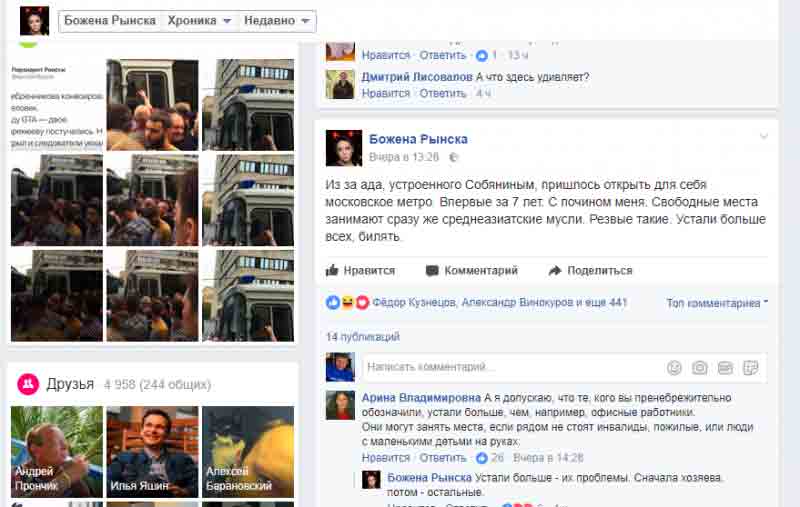Click the pink Друзья friends icon

28,384
